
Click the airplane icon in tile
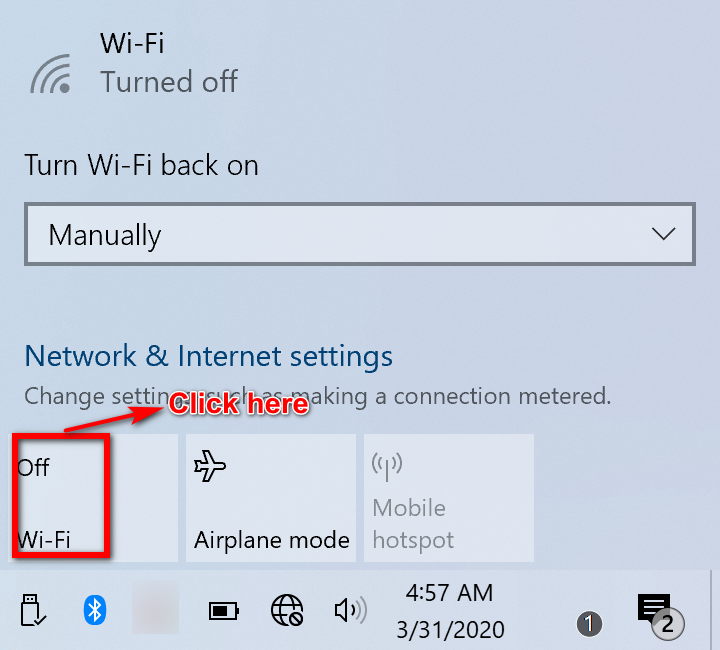210,466
